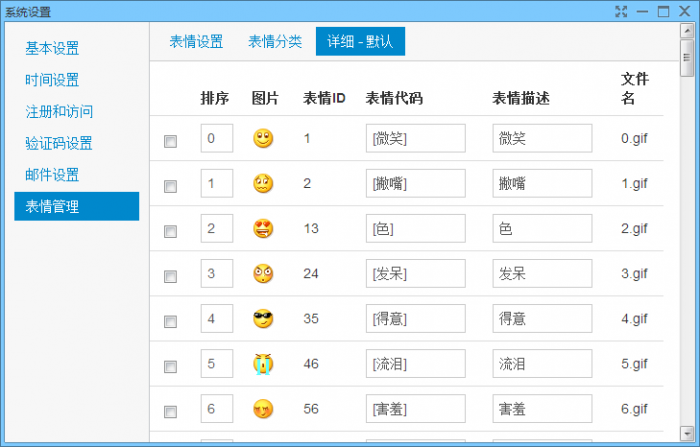Click the 表情ID value 46
700x447 pixels.
(311, 364)
